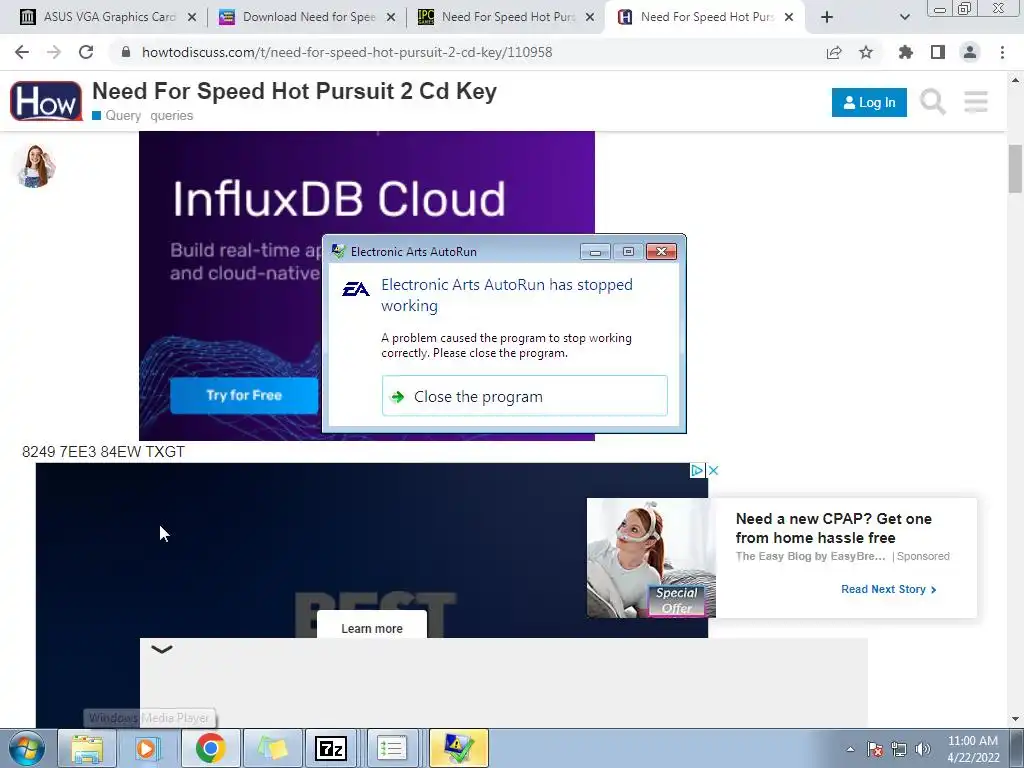Open Windows Media Player from the taskbar
The image size is (1024, 768).
(148, 748)
